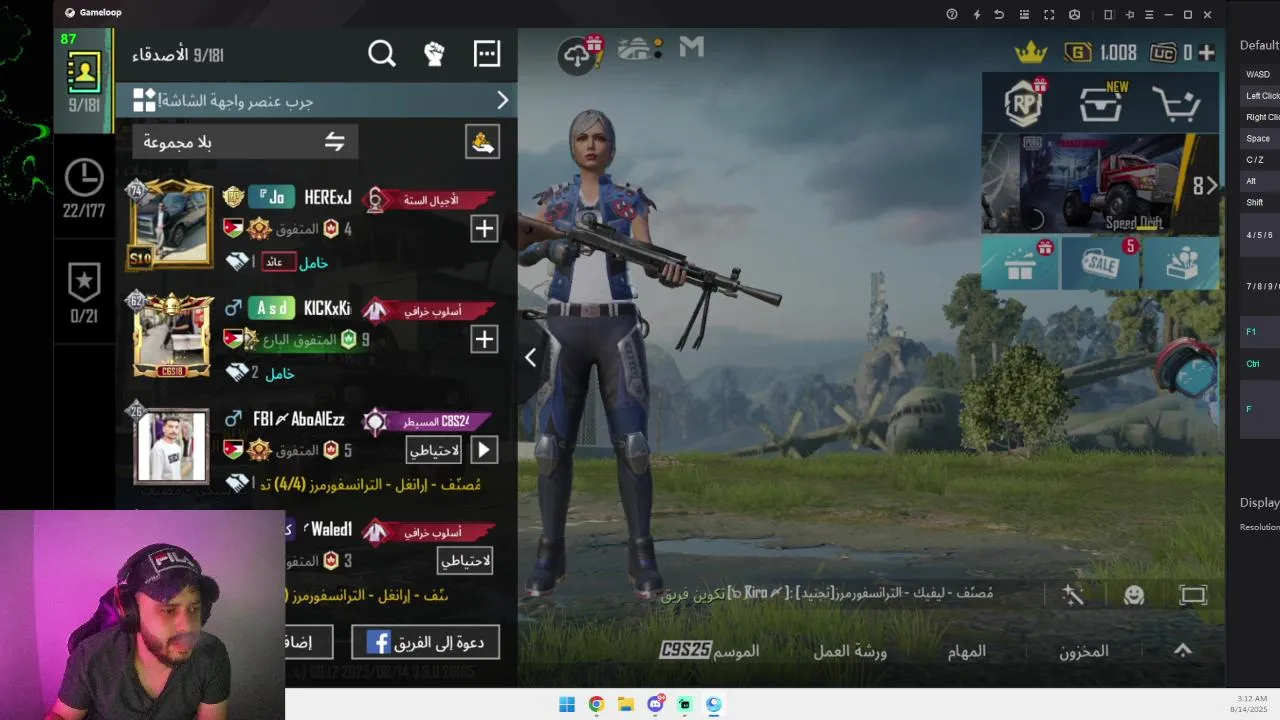
Task: Click the sparkle magic wand icon
Action: pos(1073,595)
